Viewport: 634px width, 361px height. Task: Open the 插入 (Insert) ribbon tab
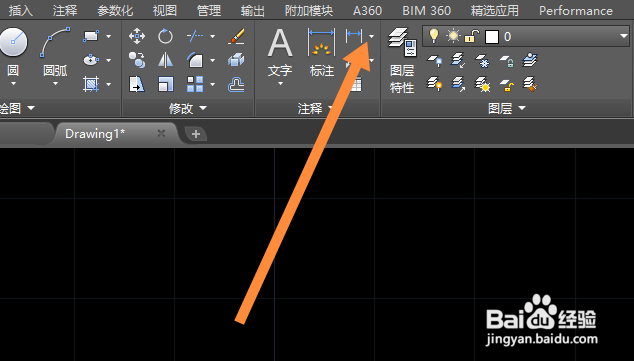(x=21, y=11)
